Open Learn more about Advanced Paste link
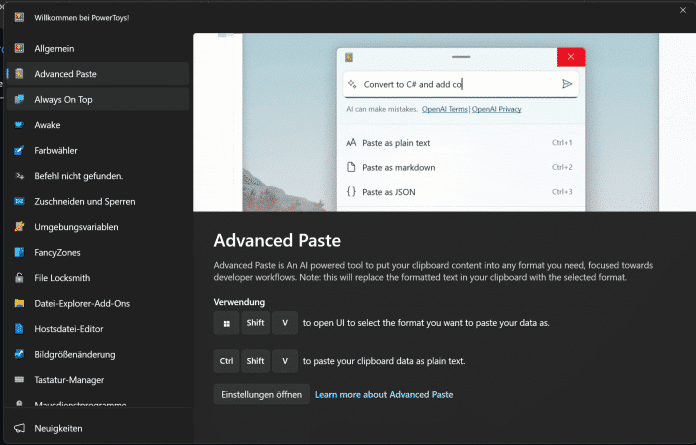696x445 pixels. [384, 394]
